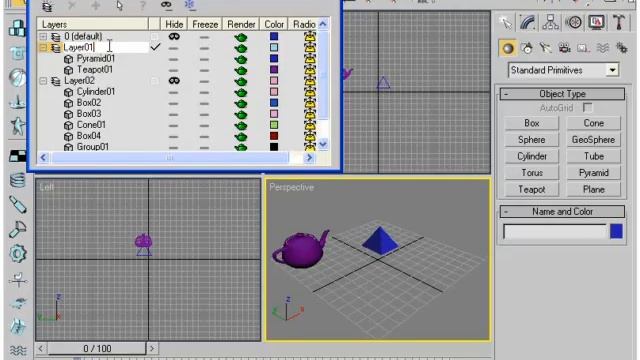The image size is (640, 360).
Task: Click the Create New Layer icon in Layer dialog
Action: click(x=47, y=6)
